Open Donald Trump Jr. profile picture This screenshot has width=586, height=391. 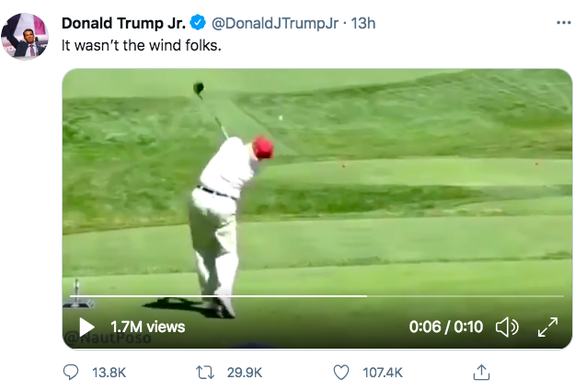25,36
